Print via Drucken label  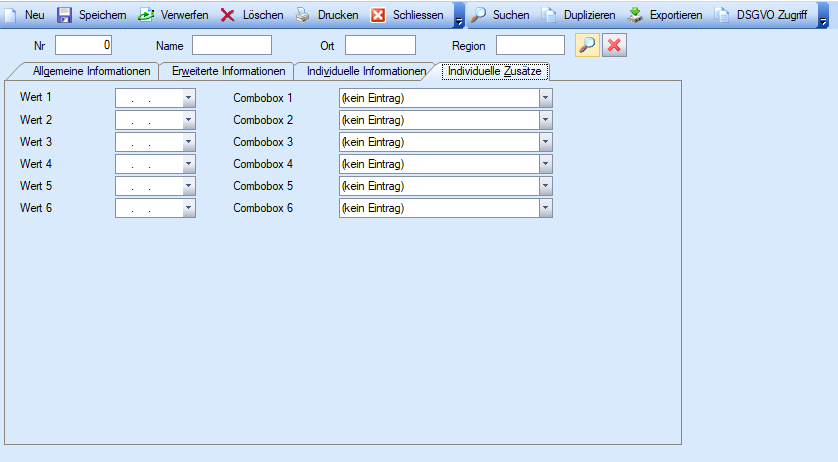pyautogui.click(x=338, y=15)
